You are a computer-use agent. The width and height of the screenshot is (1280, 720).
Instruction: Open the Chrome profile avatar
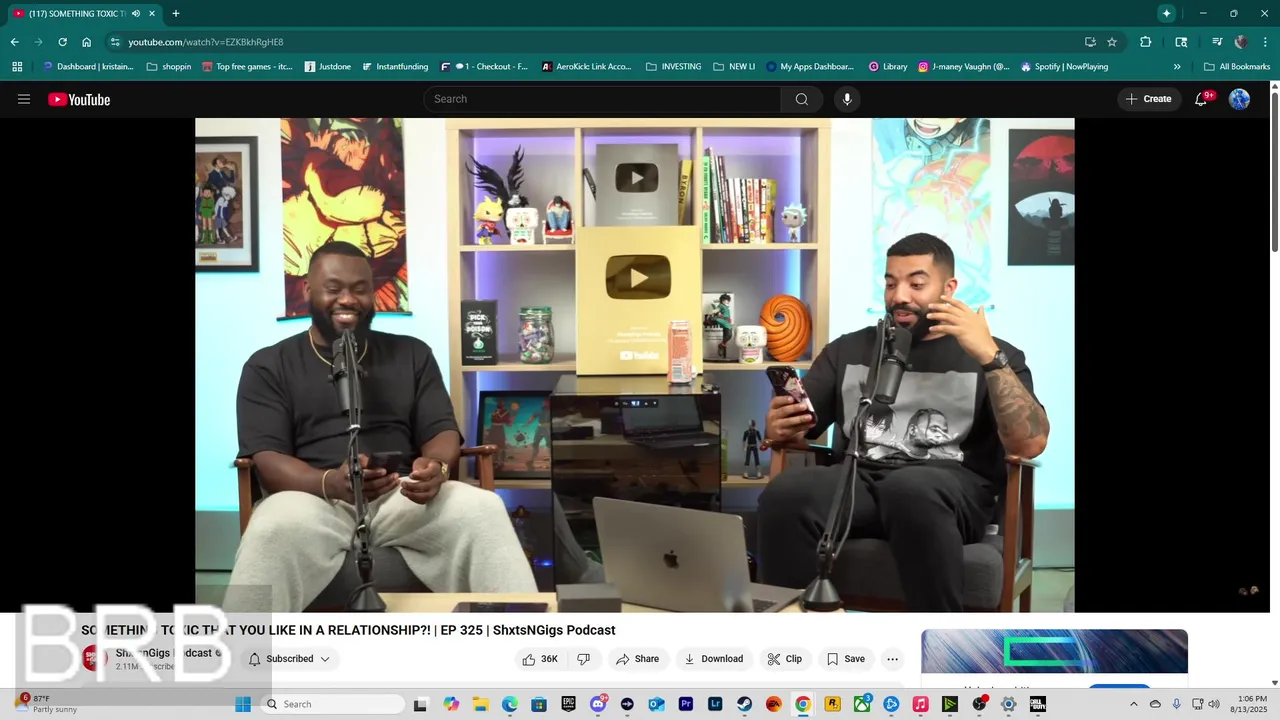click(1241, 42)
